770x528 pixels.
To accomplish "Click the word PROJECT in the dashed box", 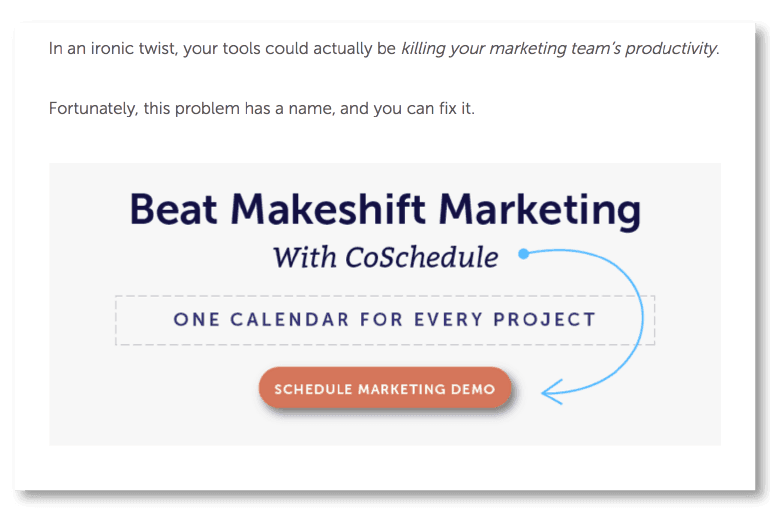I will [545, 320].
